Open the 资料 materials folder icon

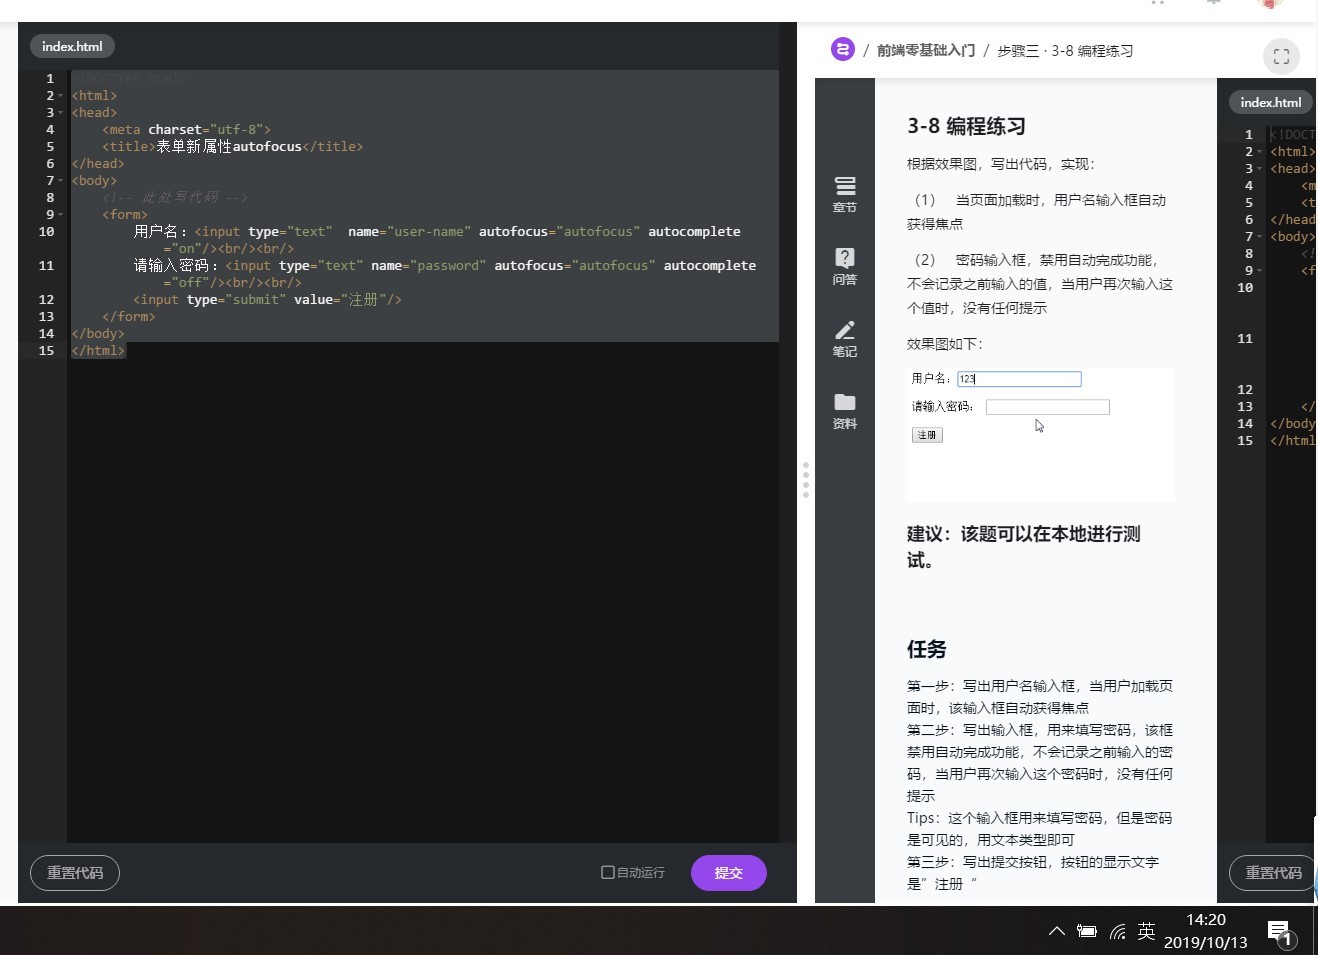pos(845,411)
